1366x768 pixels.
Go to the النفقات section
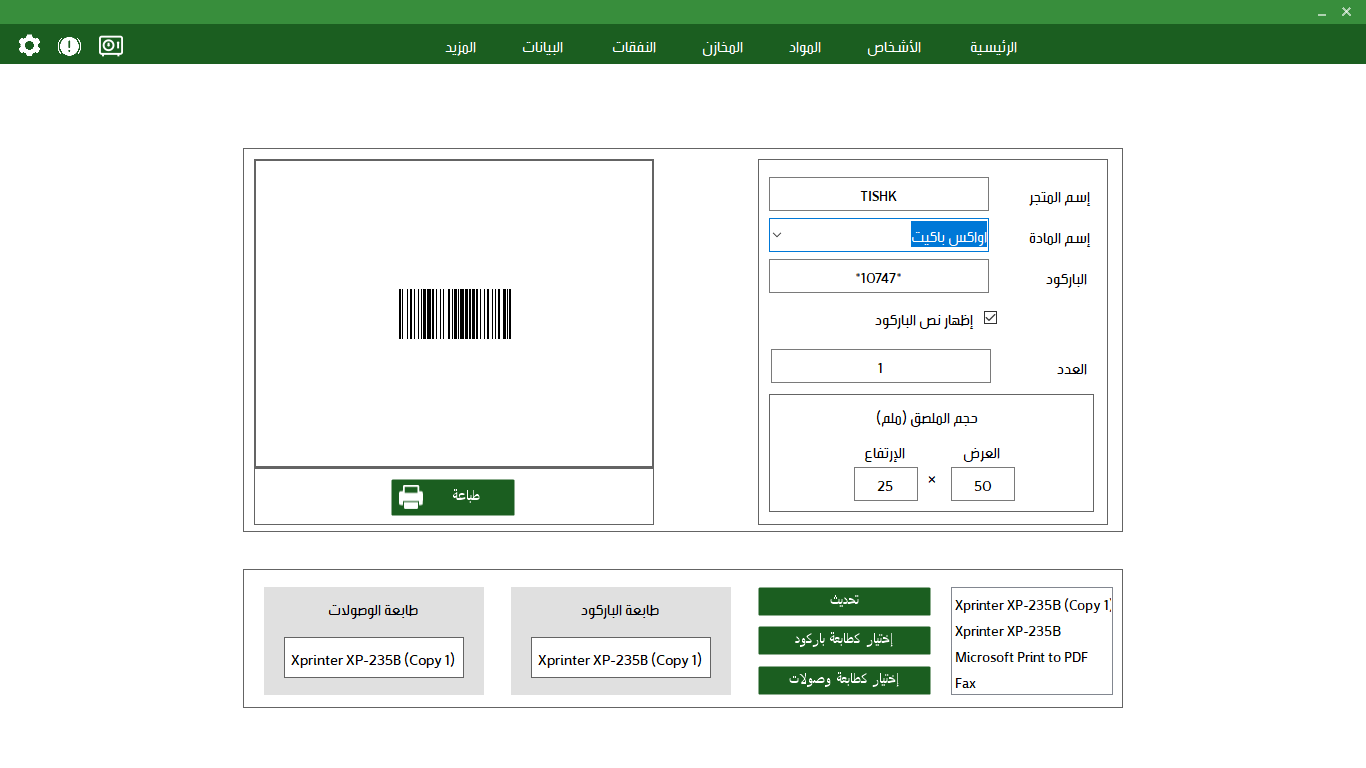click(x=634, y=47)
